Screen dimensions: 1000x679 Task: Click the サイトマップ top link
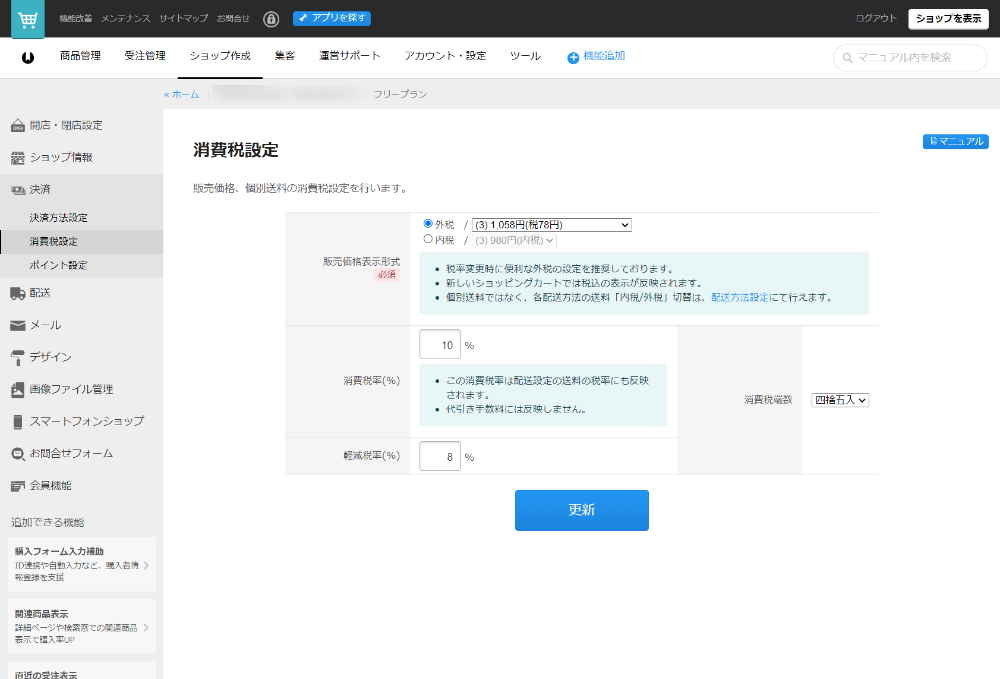[x=184, y=18]
